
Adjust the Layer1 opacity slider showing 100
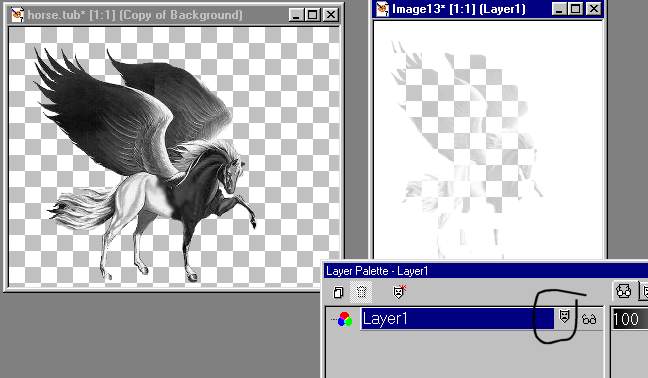[627, 319]
